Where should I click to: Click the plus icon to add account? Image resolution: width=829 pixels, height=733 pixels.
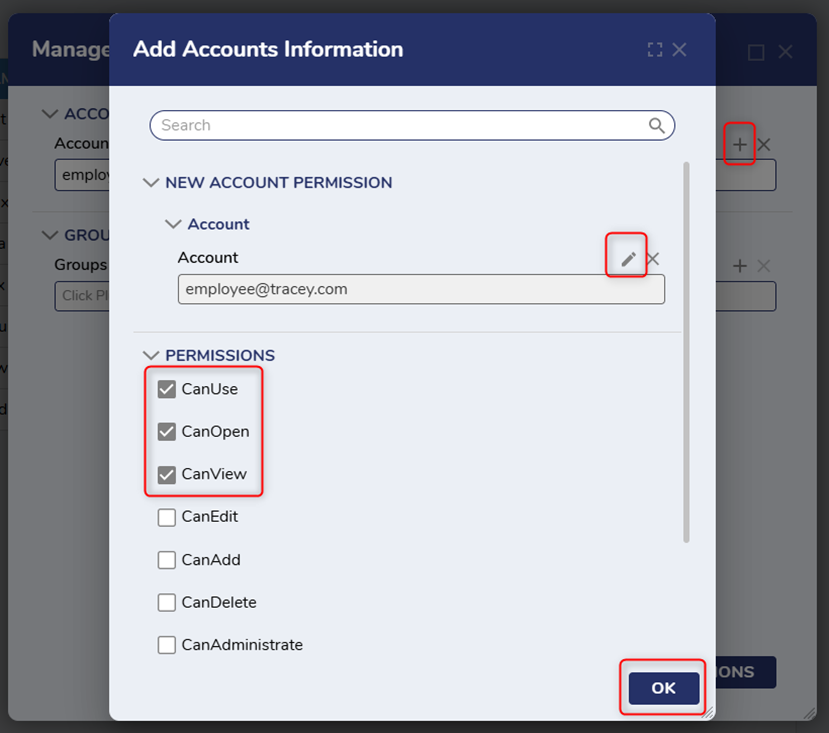coord(739,144)
